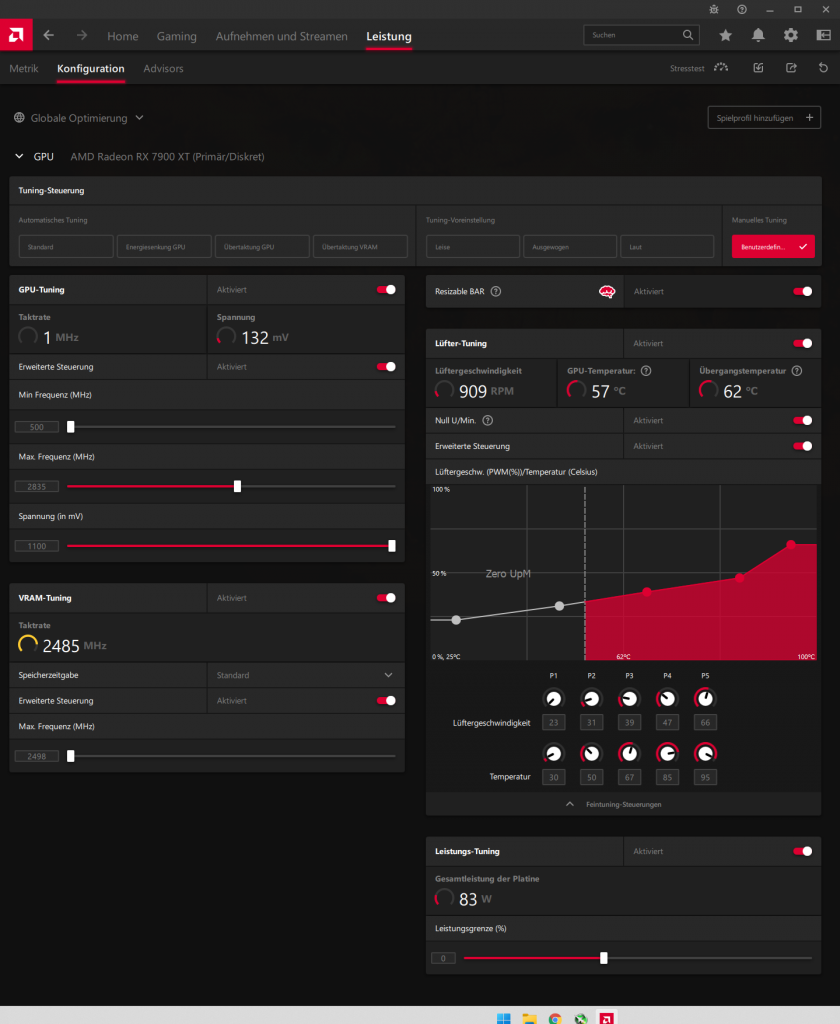Reset tuning with the undo arrow icon
The width and height of the screenshot is (840, 1024).
coord(823,68)
